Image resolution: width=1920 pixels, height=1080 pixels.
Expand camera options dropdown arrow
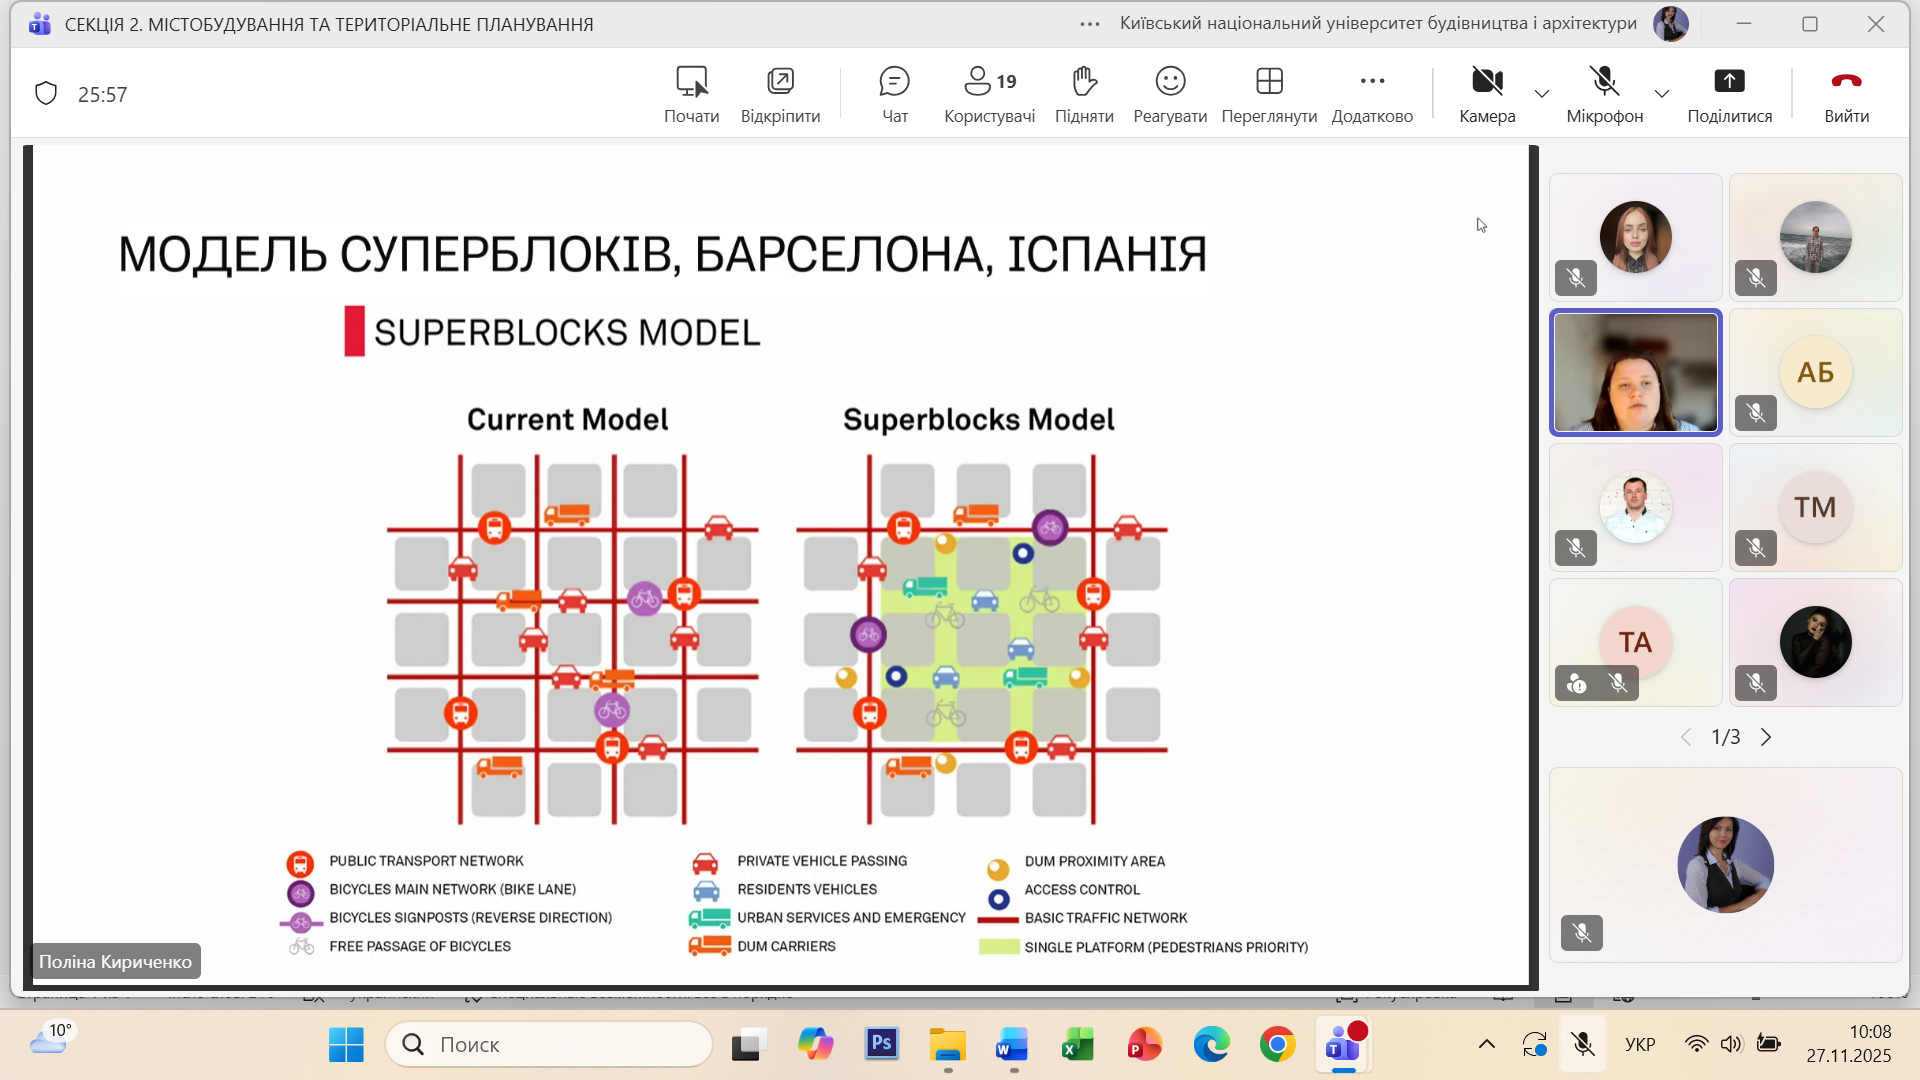(1542, 94)
